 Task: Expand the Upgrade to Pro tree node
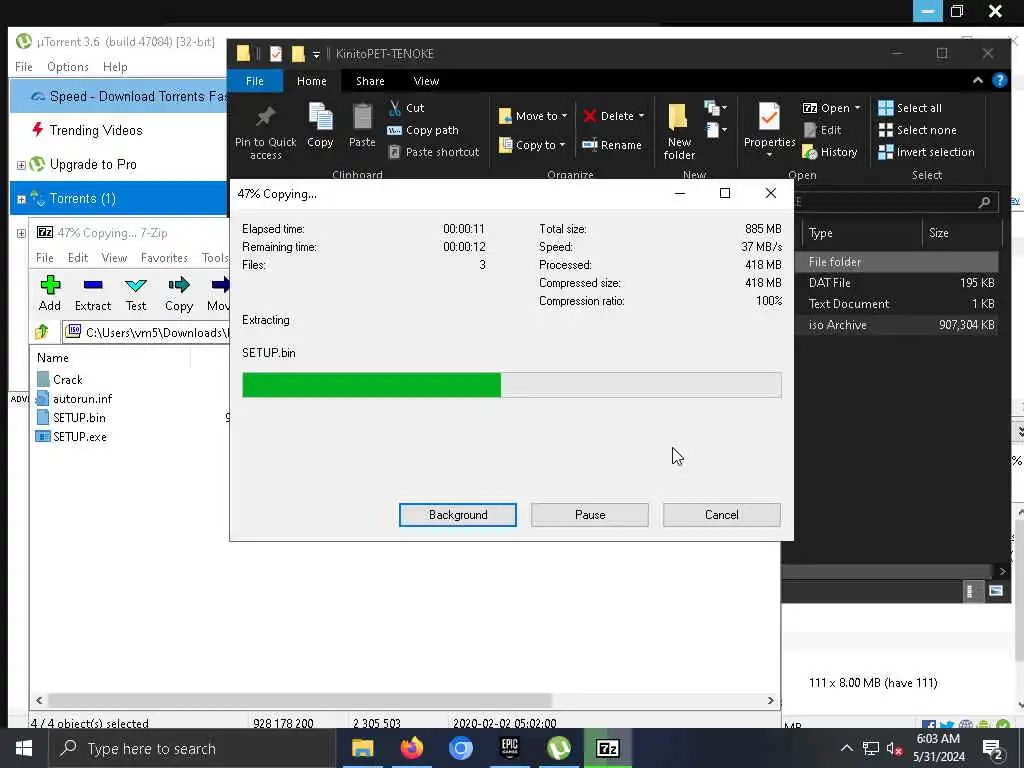(x=21, y=165)
